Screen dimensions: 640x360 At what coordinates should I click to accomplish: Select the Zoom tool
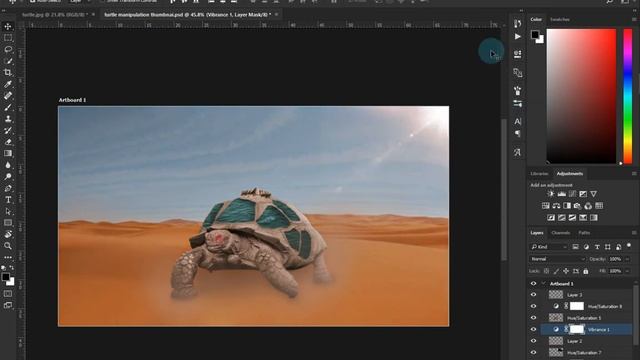coord(8,246)
